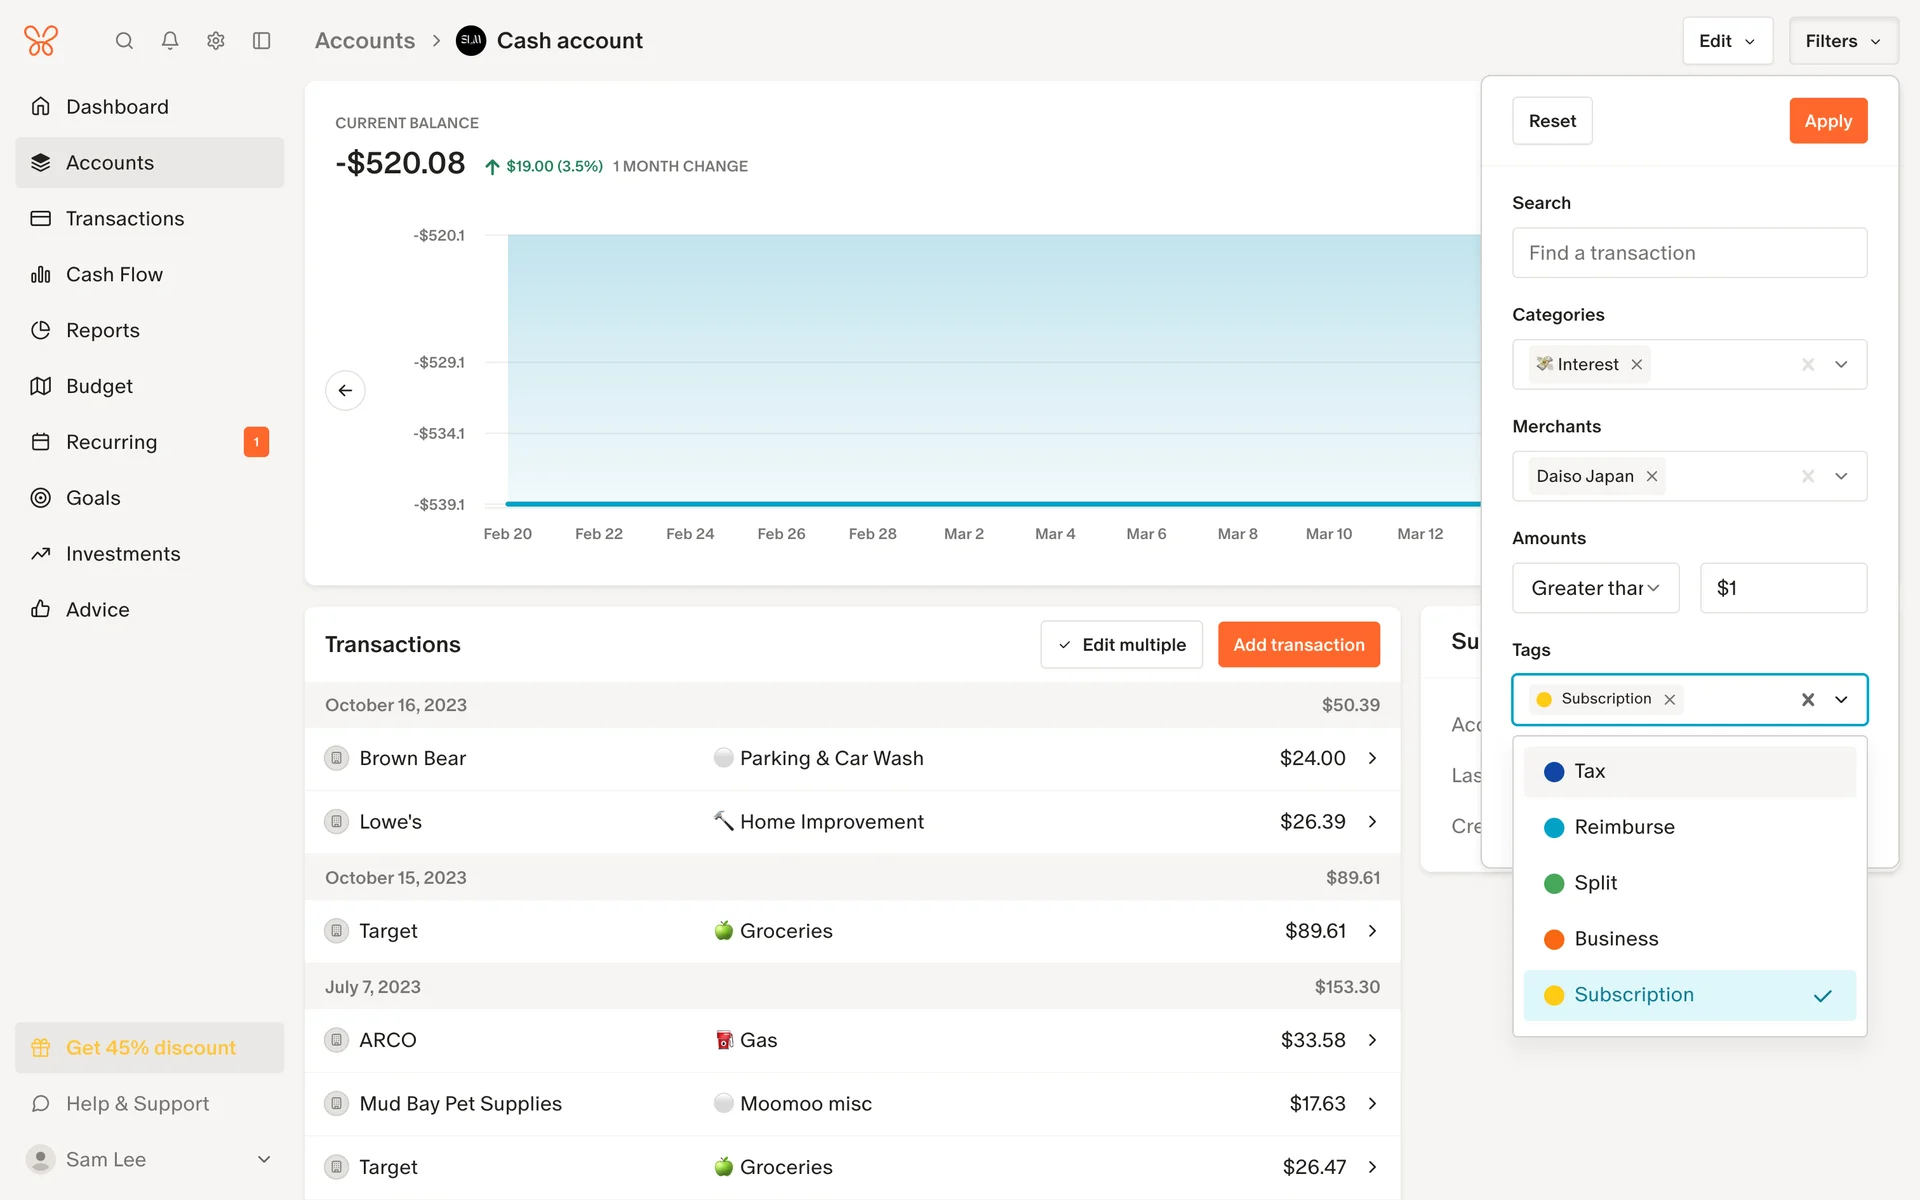Open settings via gear icon

(x=216, y=41)
